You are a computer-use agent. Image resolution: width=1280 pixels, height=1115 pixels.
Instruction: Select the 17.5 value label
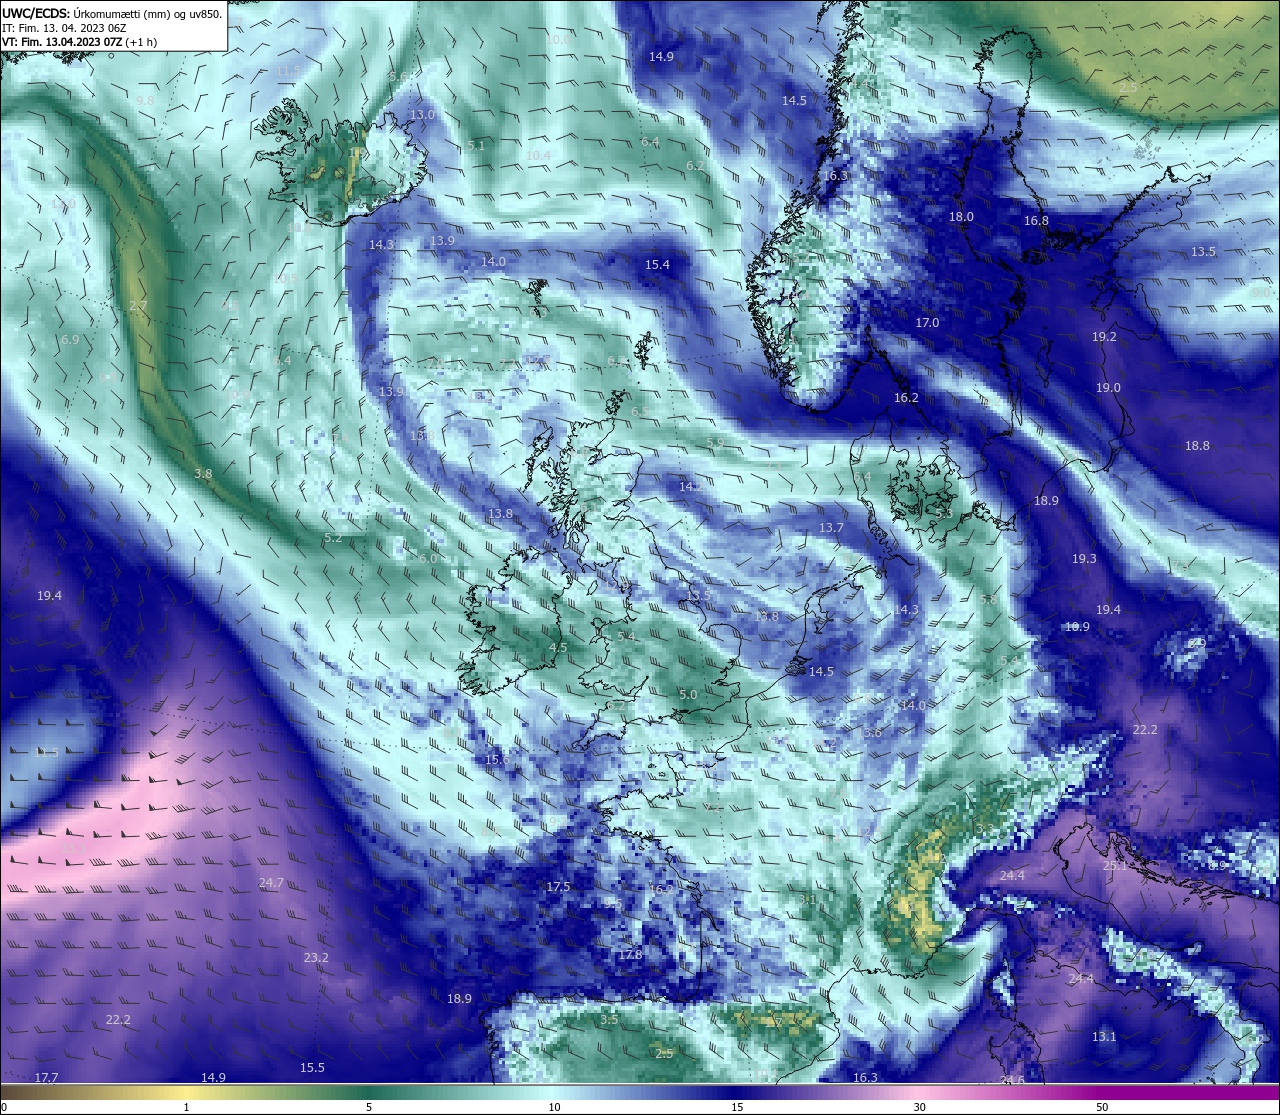tap(558, 888)
